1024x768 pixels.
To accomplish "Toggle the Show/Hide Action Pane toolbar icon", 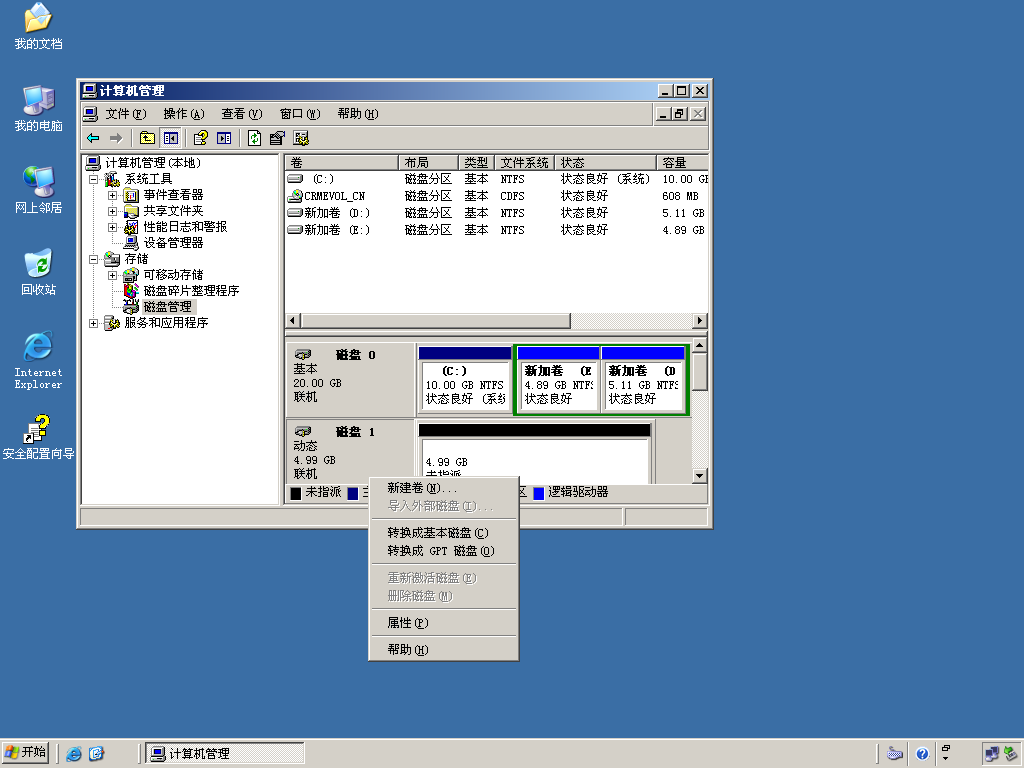I will click(224, 138).
